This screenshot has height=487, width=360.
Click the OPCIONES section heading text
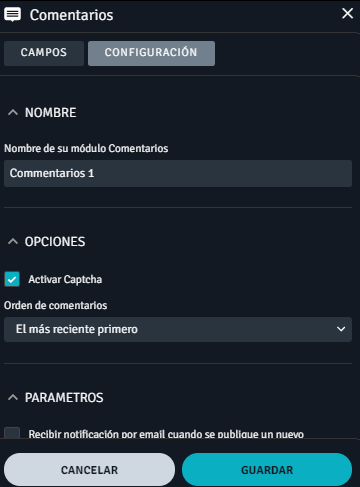(55, 242)
